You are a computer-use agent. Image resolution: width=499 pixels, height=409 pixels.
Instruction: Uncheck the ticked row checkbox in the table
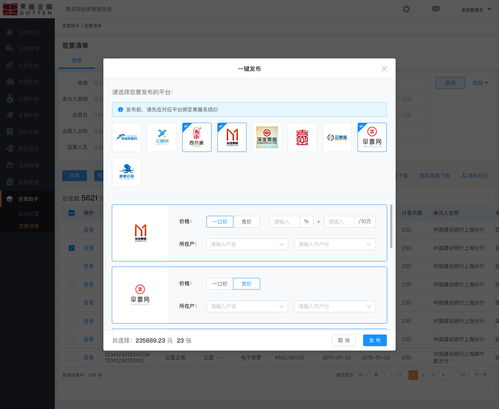pos(71,248)
